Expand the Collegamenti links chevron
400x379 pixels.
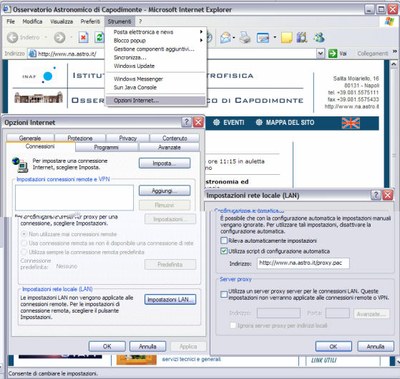395,52
